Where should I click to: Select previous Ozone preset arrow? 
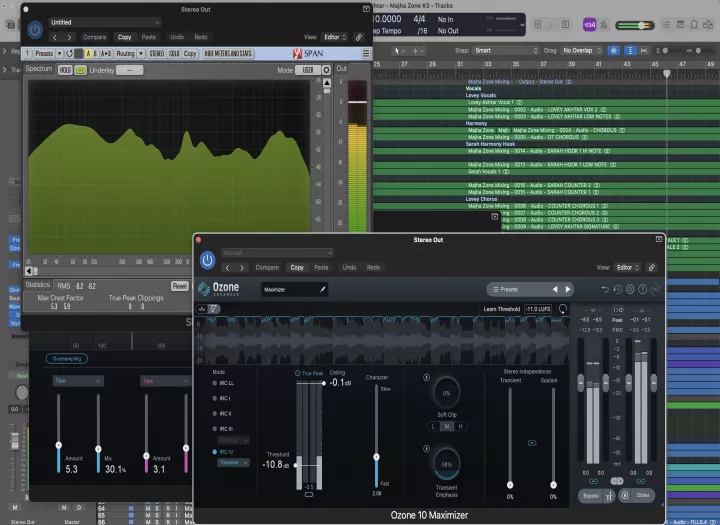point(555,289)
